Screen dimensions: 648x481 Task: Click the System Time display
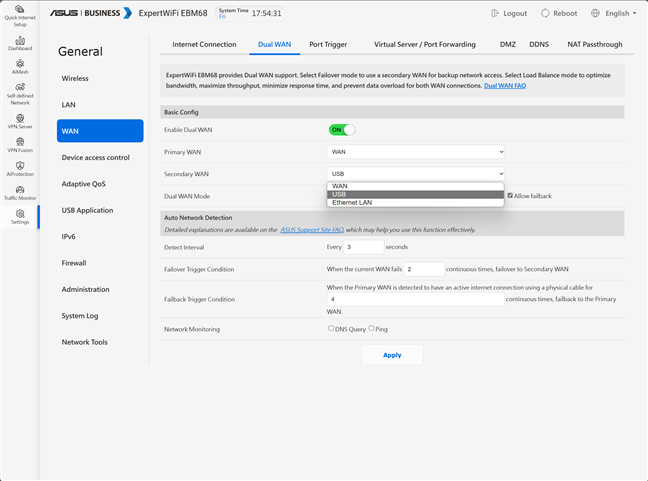tap(250, 13)
